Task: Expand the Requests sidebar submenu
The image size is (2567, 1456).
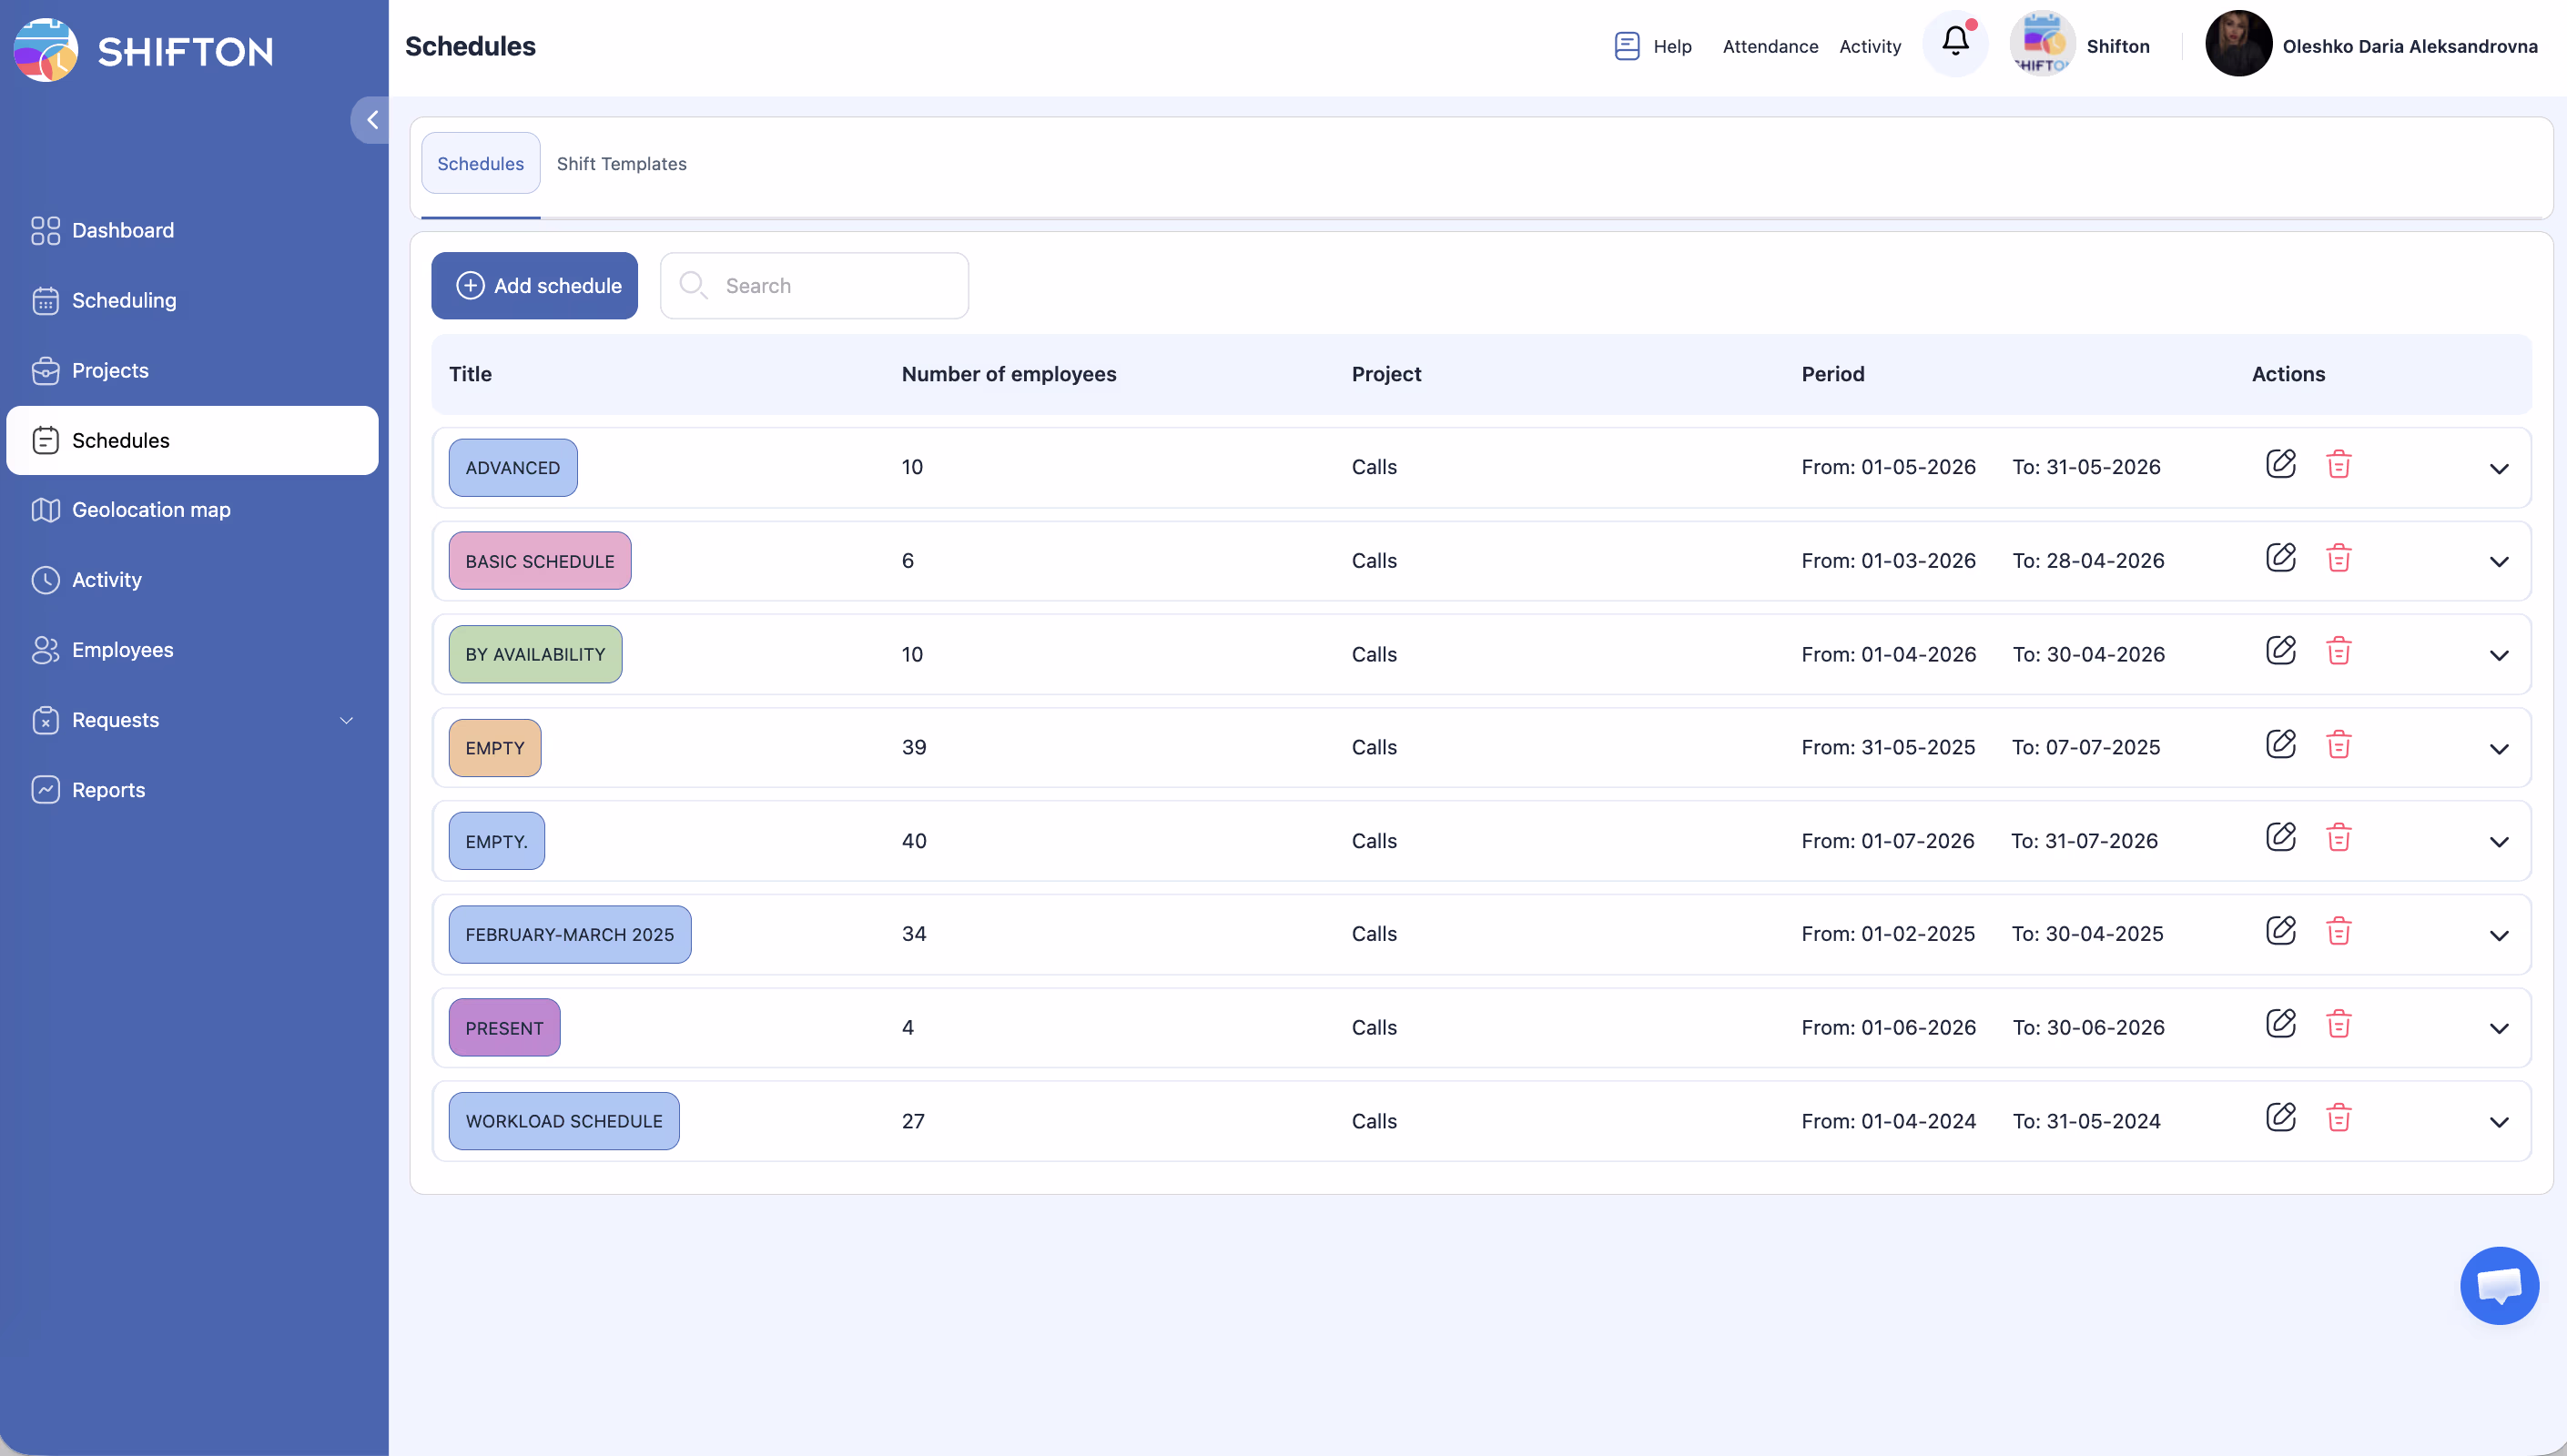Action: coord(346,720)
